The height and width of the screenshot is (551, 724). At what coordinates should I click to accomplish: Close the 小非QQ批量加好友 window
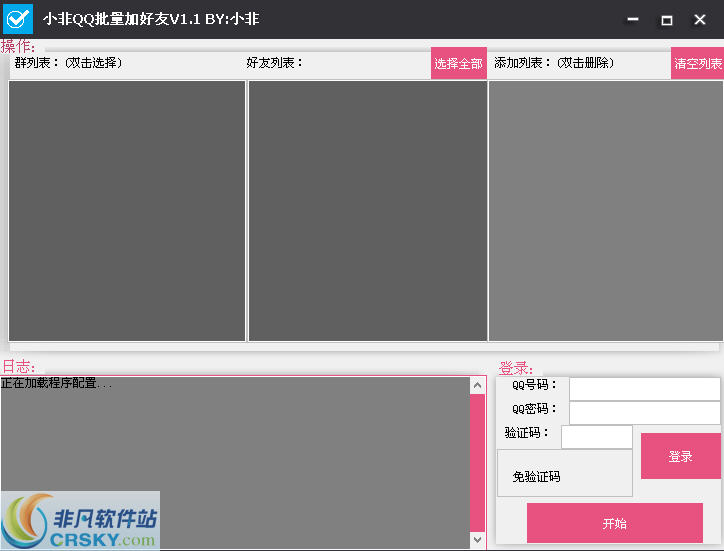(700, 19)
